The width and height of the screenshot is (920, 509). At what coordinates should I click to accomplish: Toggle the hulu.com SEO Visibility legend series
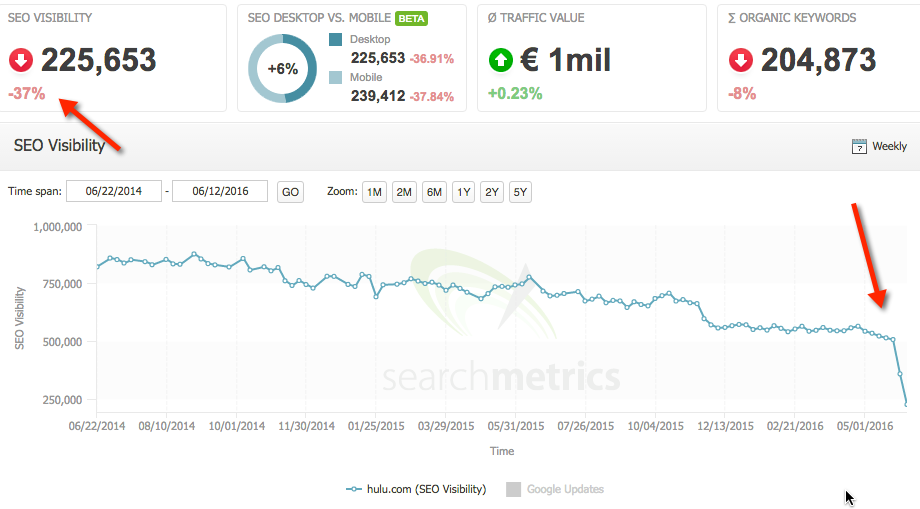point(416,489)
